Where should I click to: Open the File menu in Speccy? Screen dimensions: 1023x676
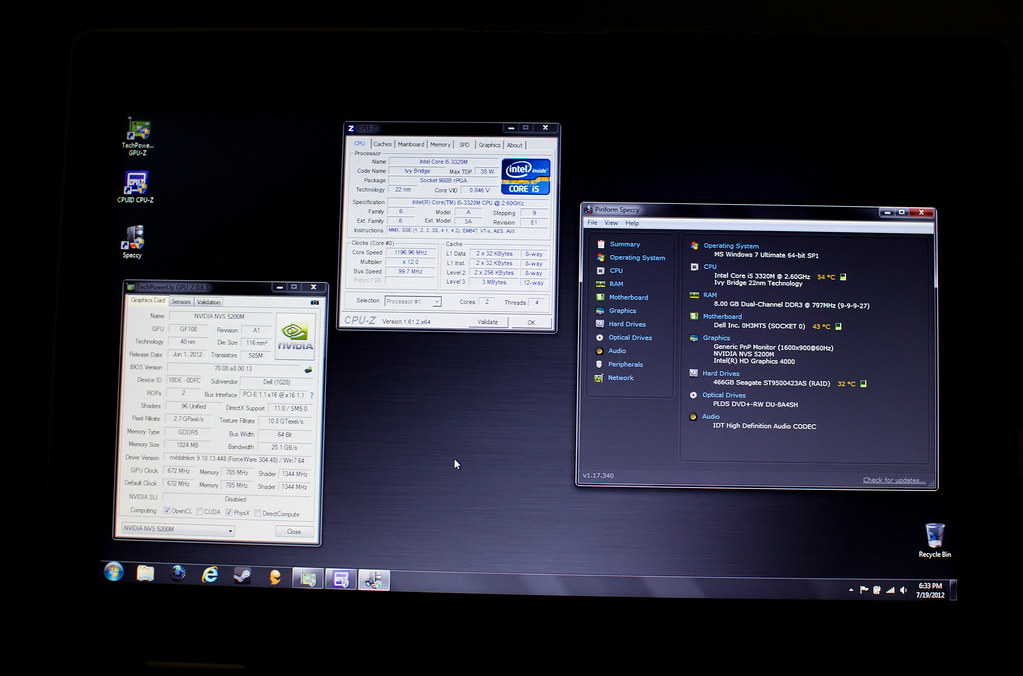[592, 223]
